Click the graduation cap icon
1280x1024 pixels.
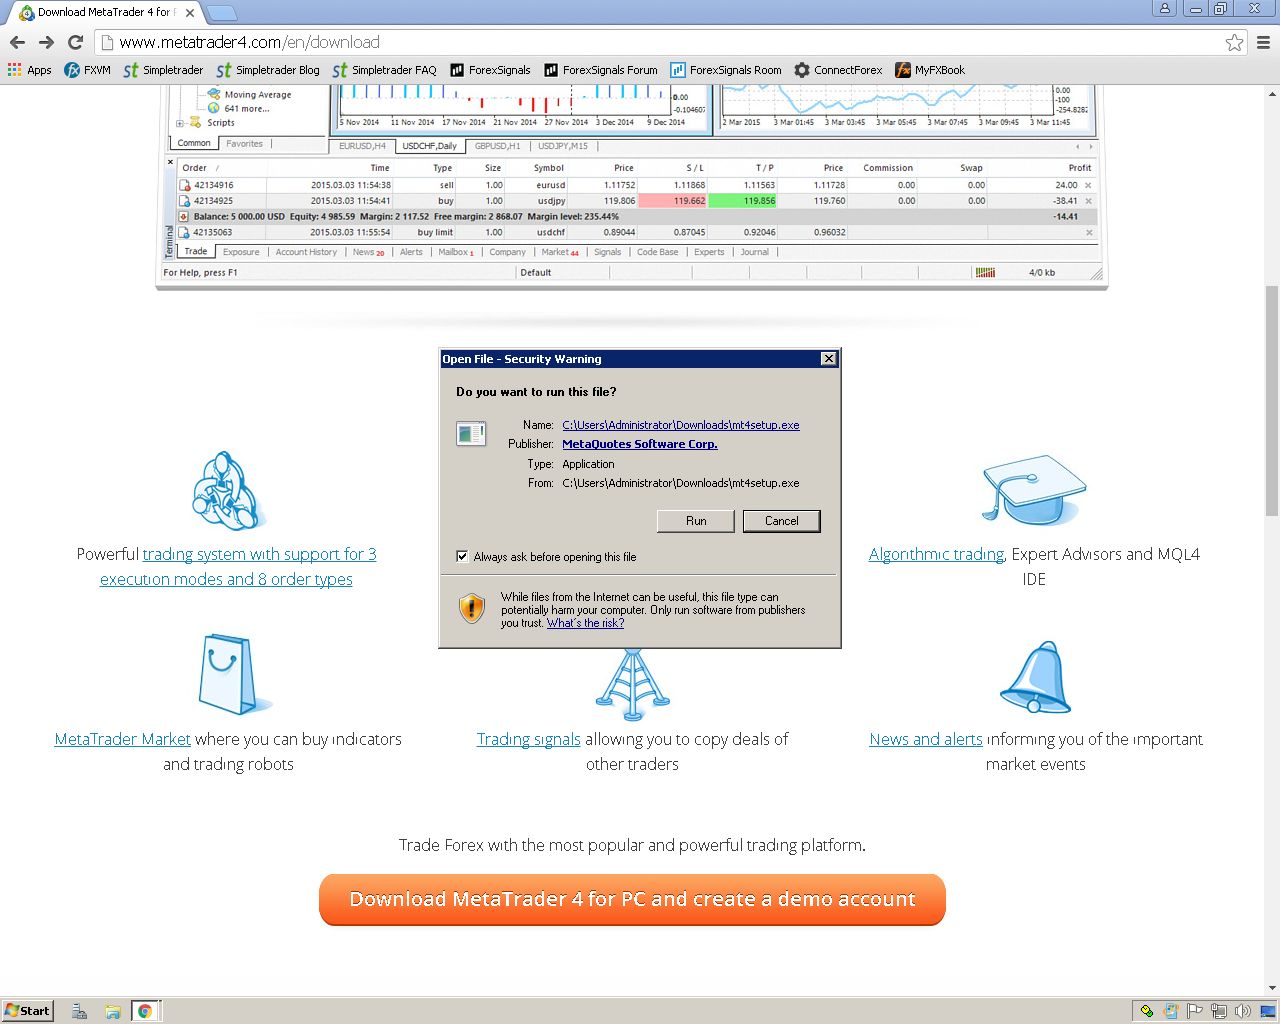1034,490
